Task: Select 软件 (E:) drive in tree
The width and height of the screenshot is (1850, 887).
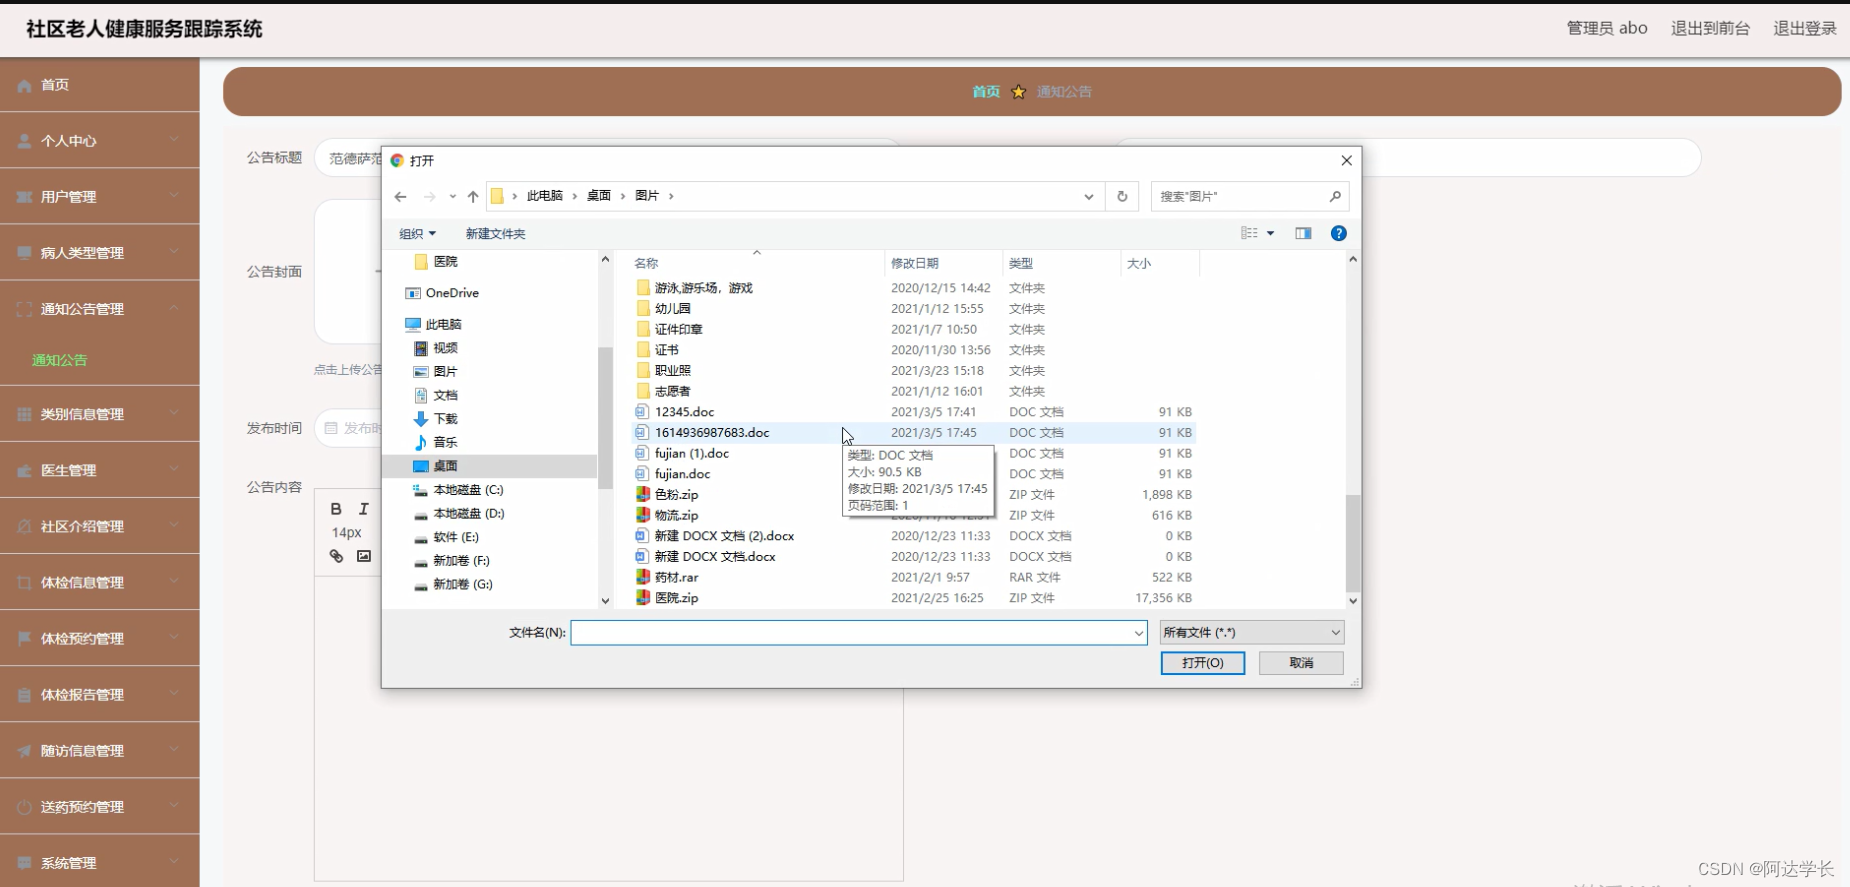Action: [x=456, y=537]
